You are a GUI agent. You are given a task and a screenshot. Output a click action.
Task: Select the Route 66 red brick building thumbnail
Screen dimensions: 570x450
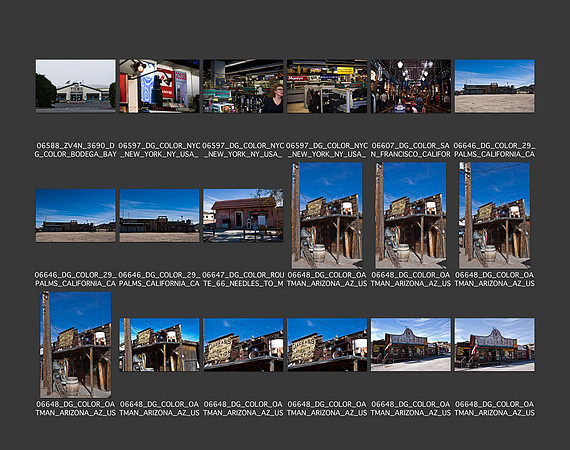tap(243, 215)
